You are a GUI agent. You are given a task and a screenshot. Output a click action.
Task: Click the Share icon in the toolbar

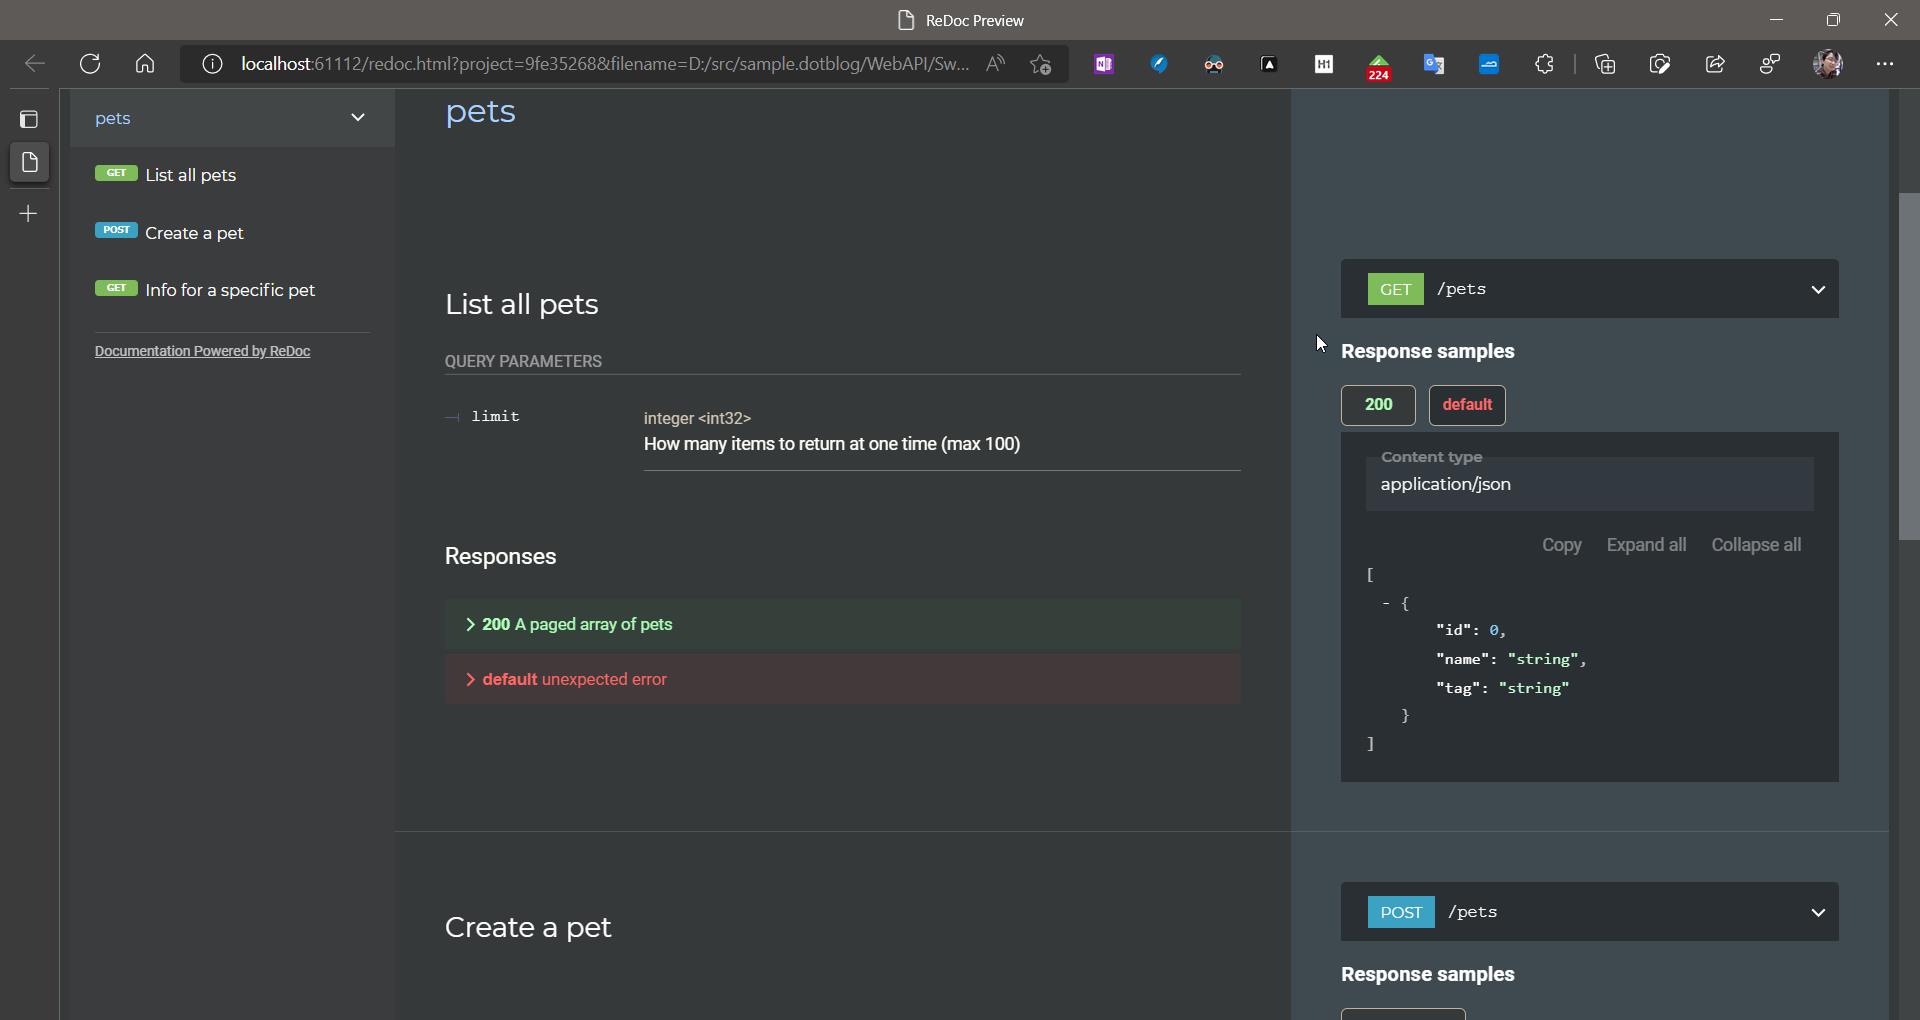[1715, 64]
